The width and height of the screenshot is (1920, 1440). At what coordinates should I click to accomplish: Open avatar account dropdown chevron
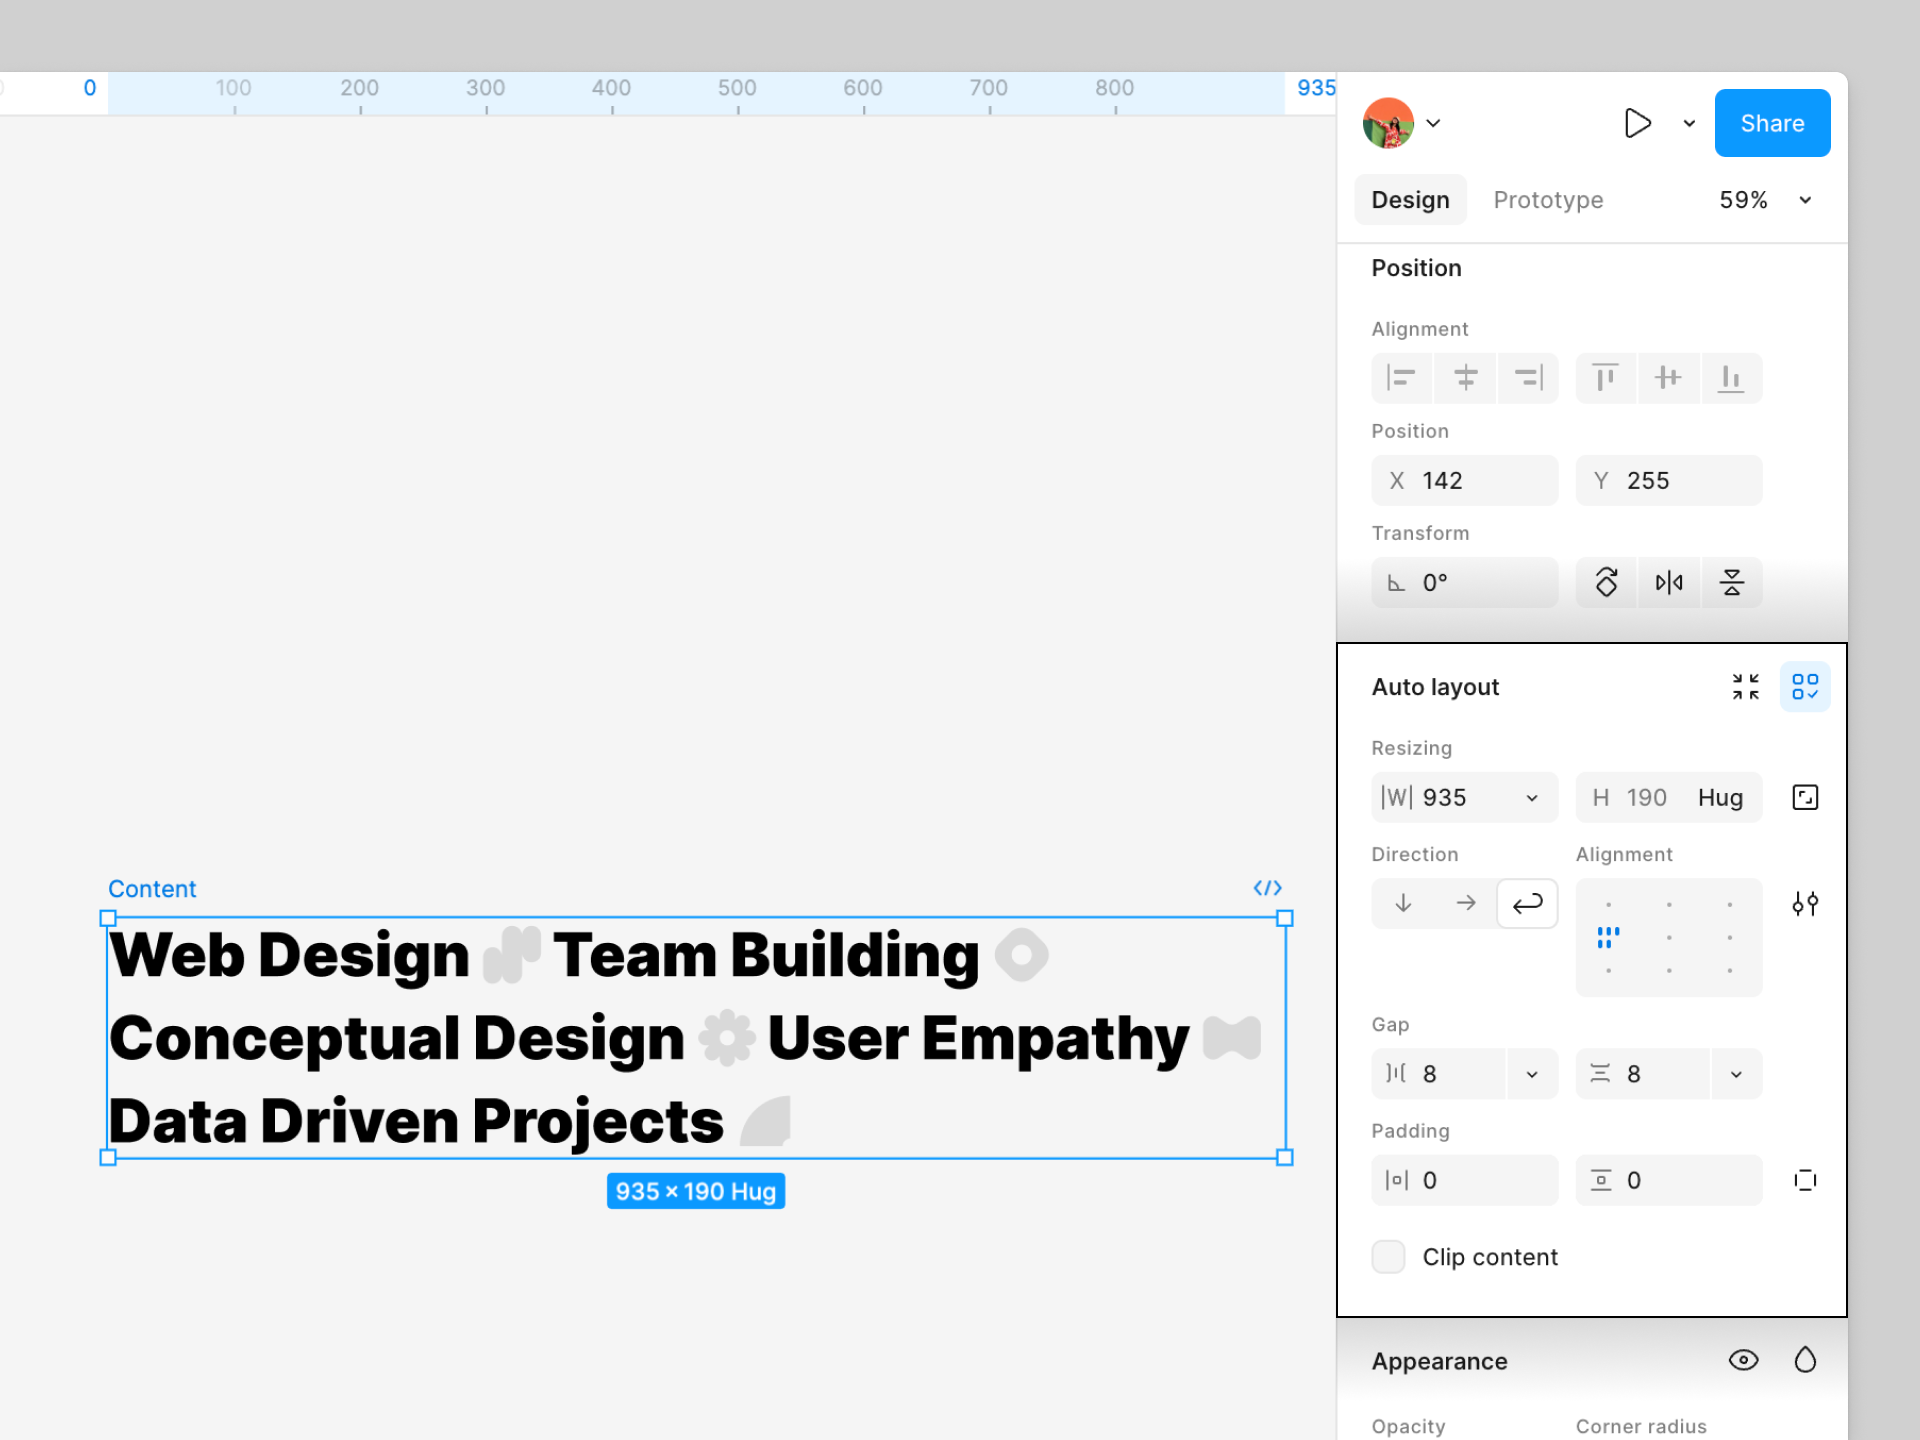pyautogui.click(x=1433, y=123)
